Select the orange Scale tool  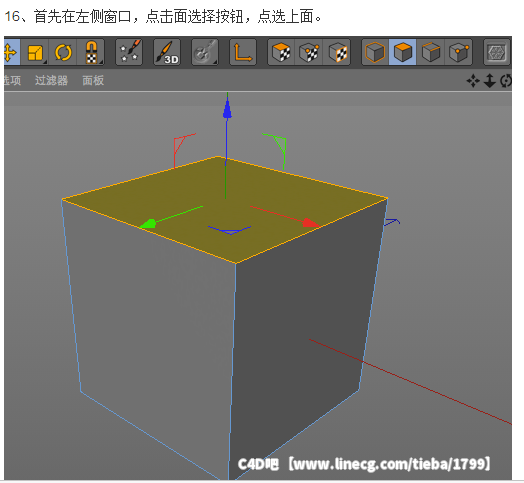point(35,52)
